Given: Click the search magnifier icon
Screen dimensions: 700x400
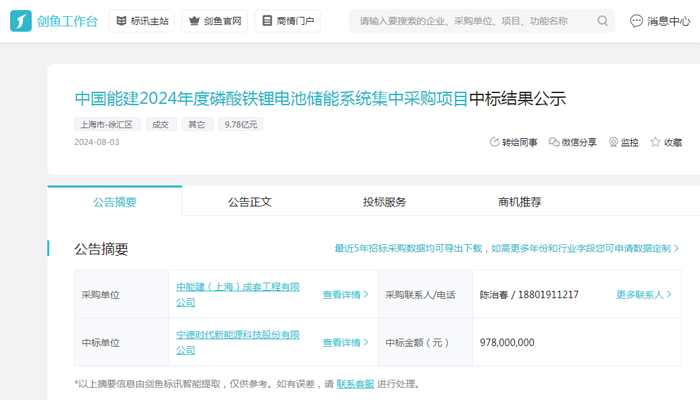Looking at the screenshot, I should tap(603, 21).
